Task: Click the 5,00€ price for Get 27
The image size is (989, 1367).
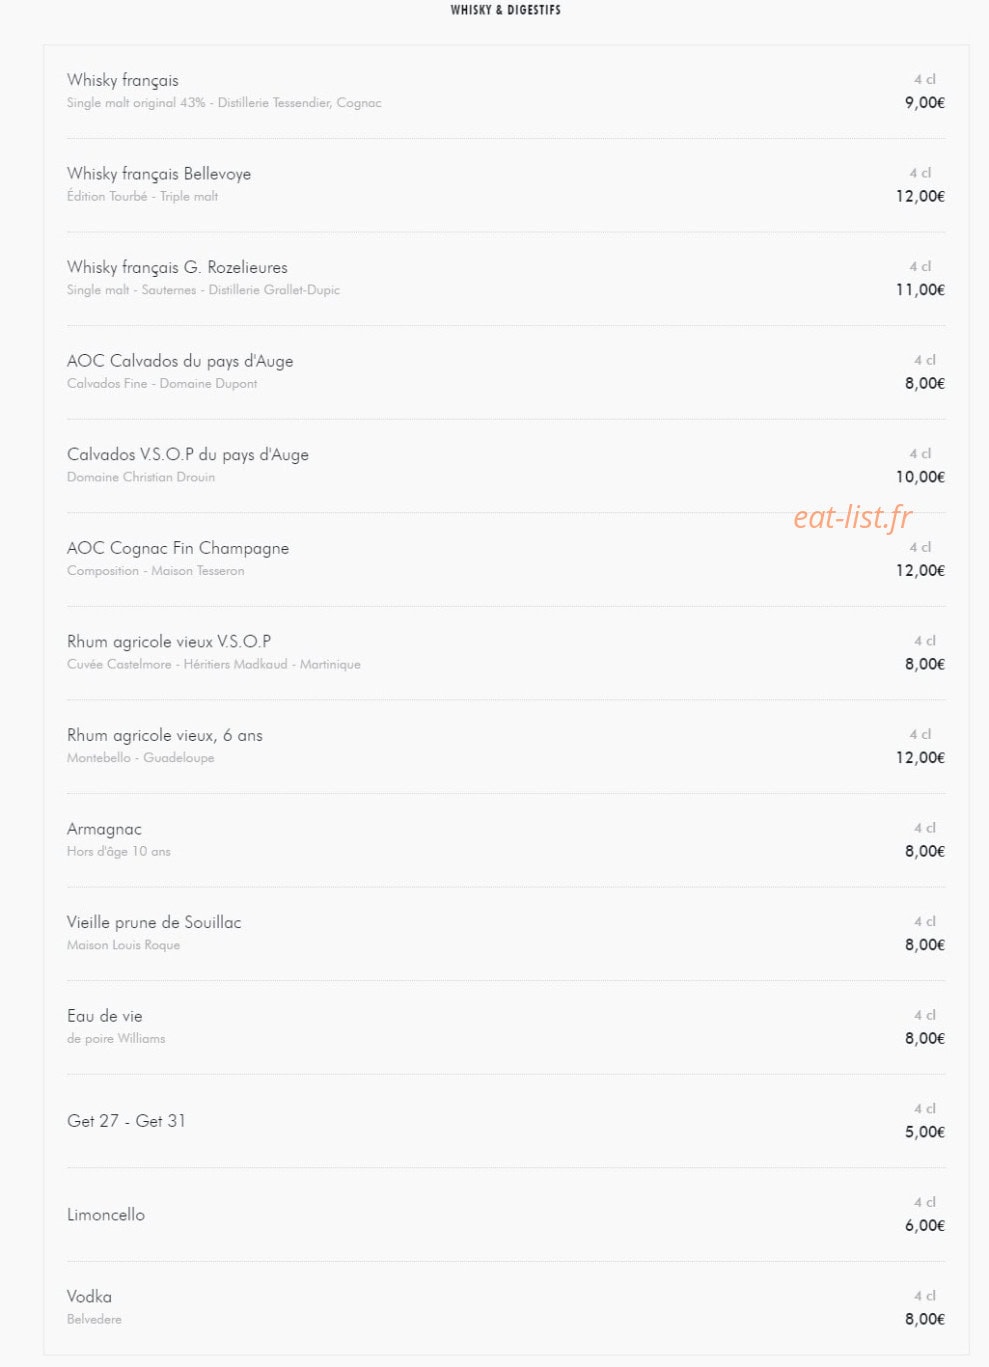Action: [x=925, y=1132]
